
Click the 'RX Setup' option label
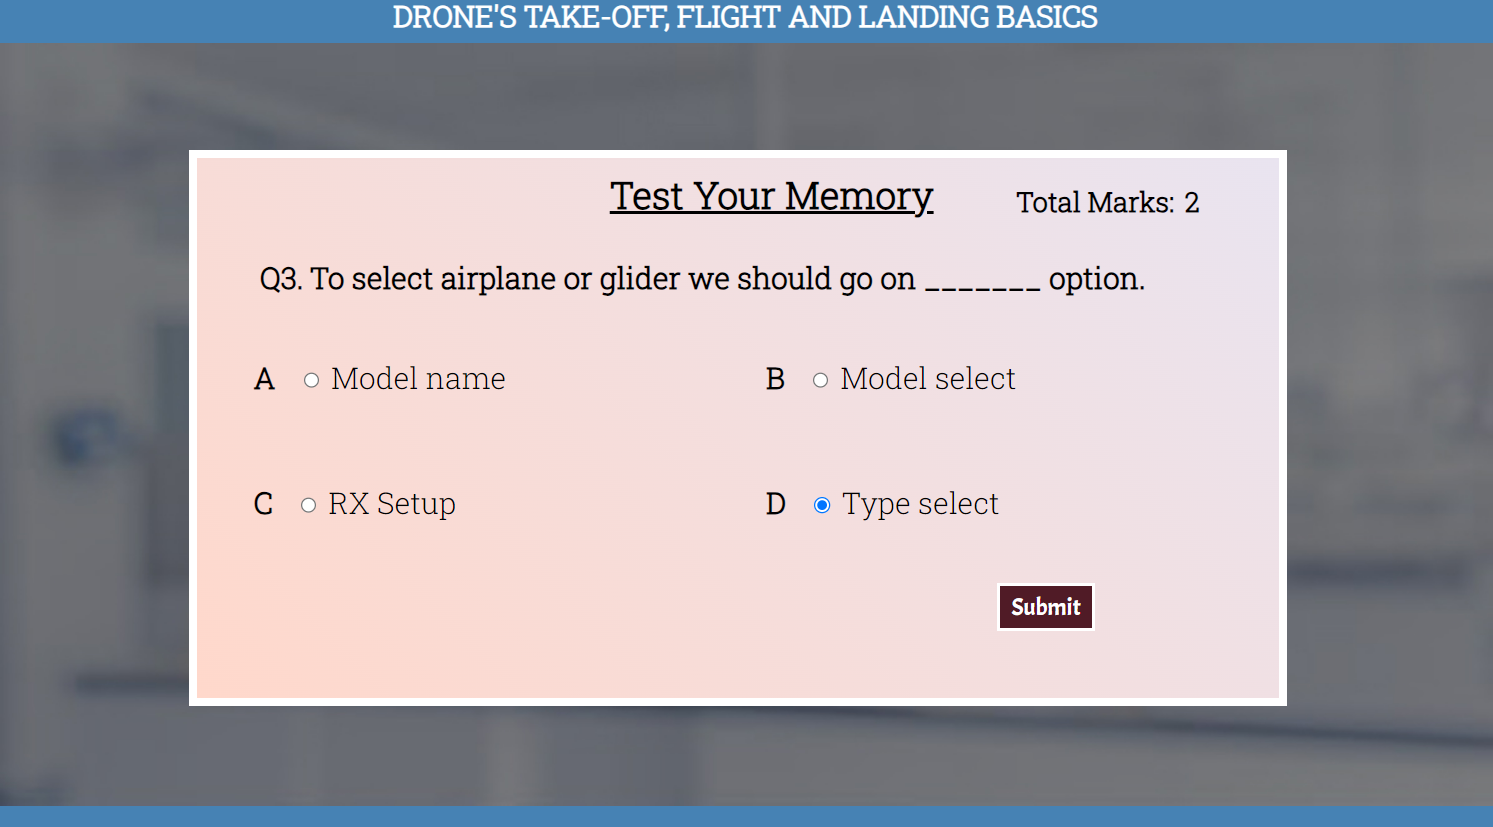pyautogui.click(x=392, y=504)
